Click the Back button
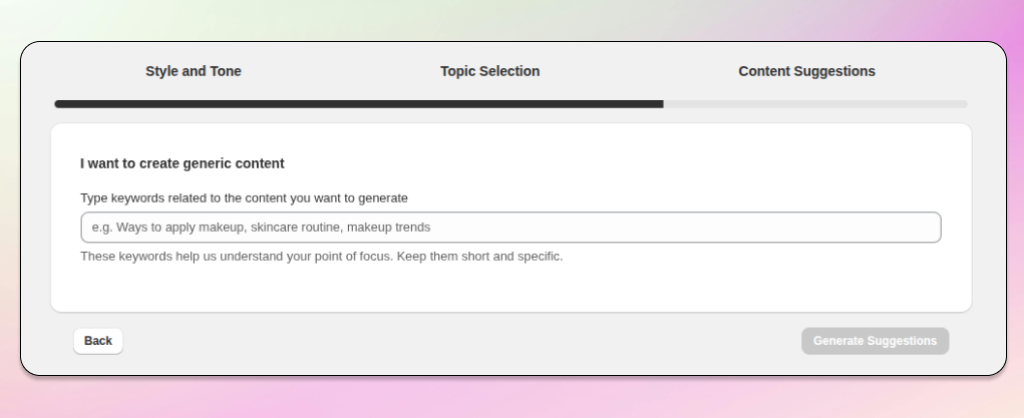Viewport: 1024px width, 418px height. [x=98, y=341]
